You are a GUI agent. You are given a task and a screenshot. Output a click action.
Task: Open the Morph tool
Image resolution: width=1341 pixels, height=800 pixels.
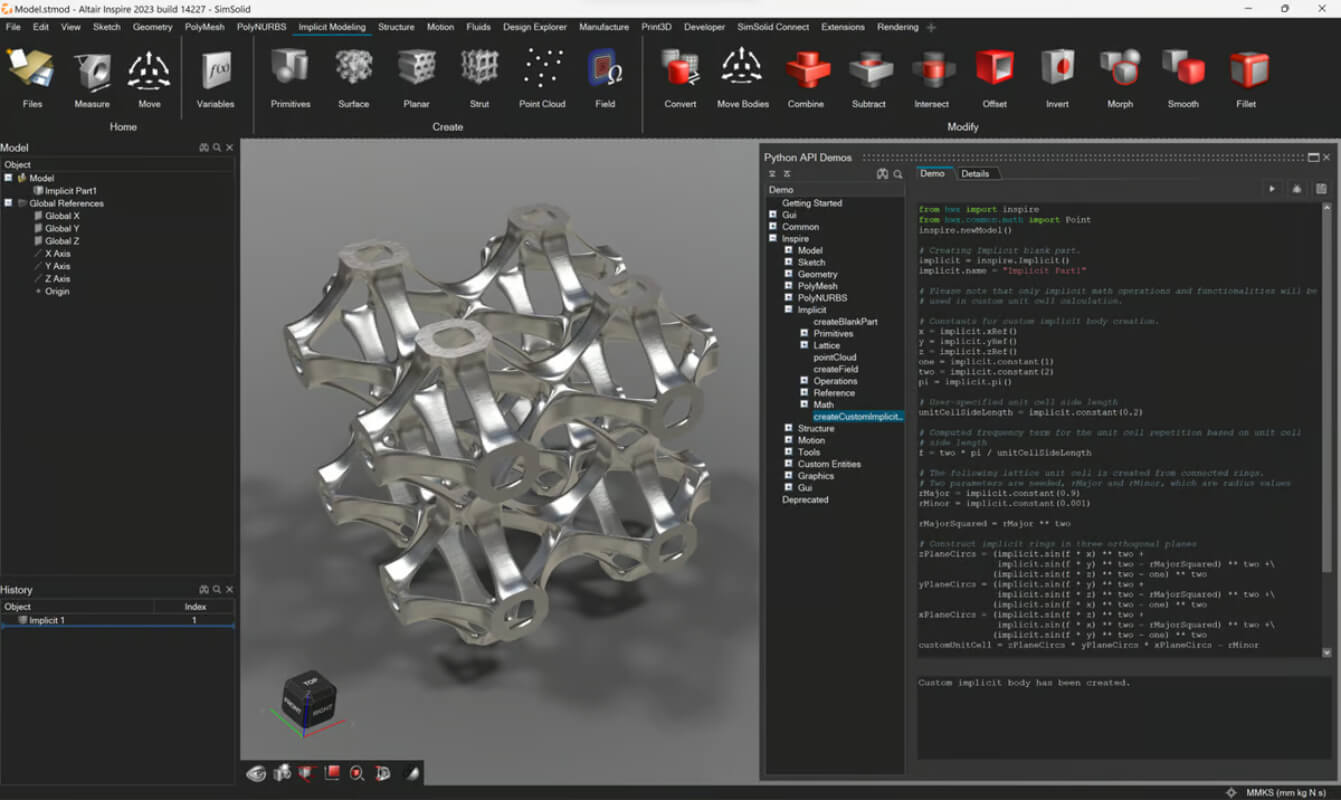point(1120,78)
